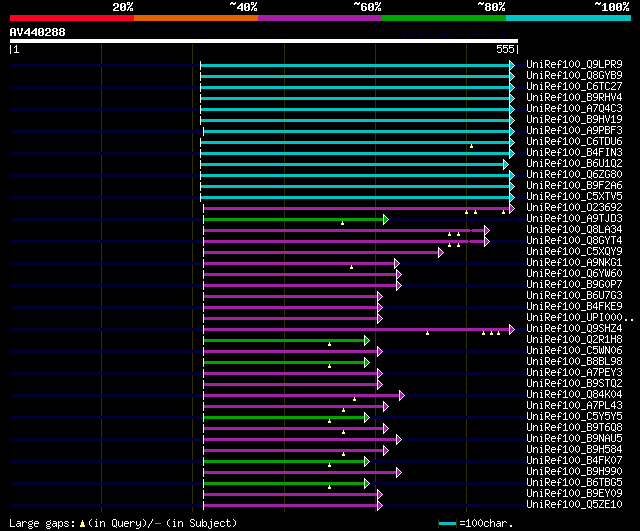Click the arrowhead ending the UniRef100_A7PL43 bar

tap(386, 407)
